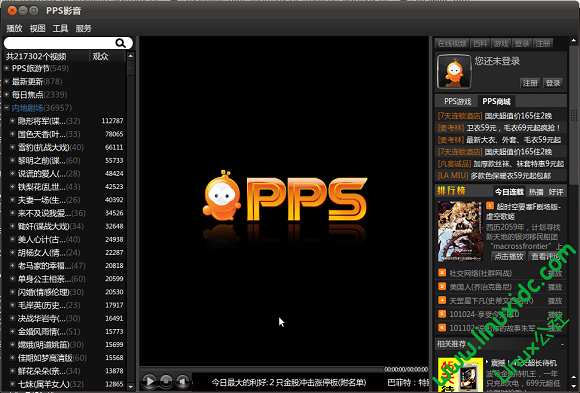This screenshot has width=580, height=393.
Task: Open the 服务 menu
Action: [x=84, y=28]
